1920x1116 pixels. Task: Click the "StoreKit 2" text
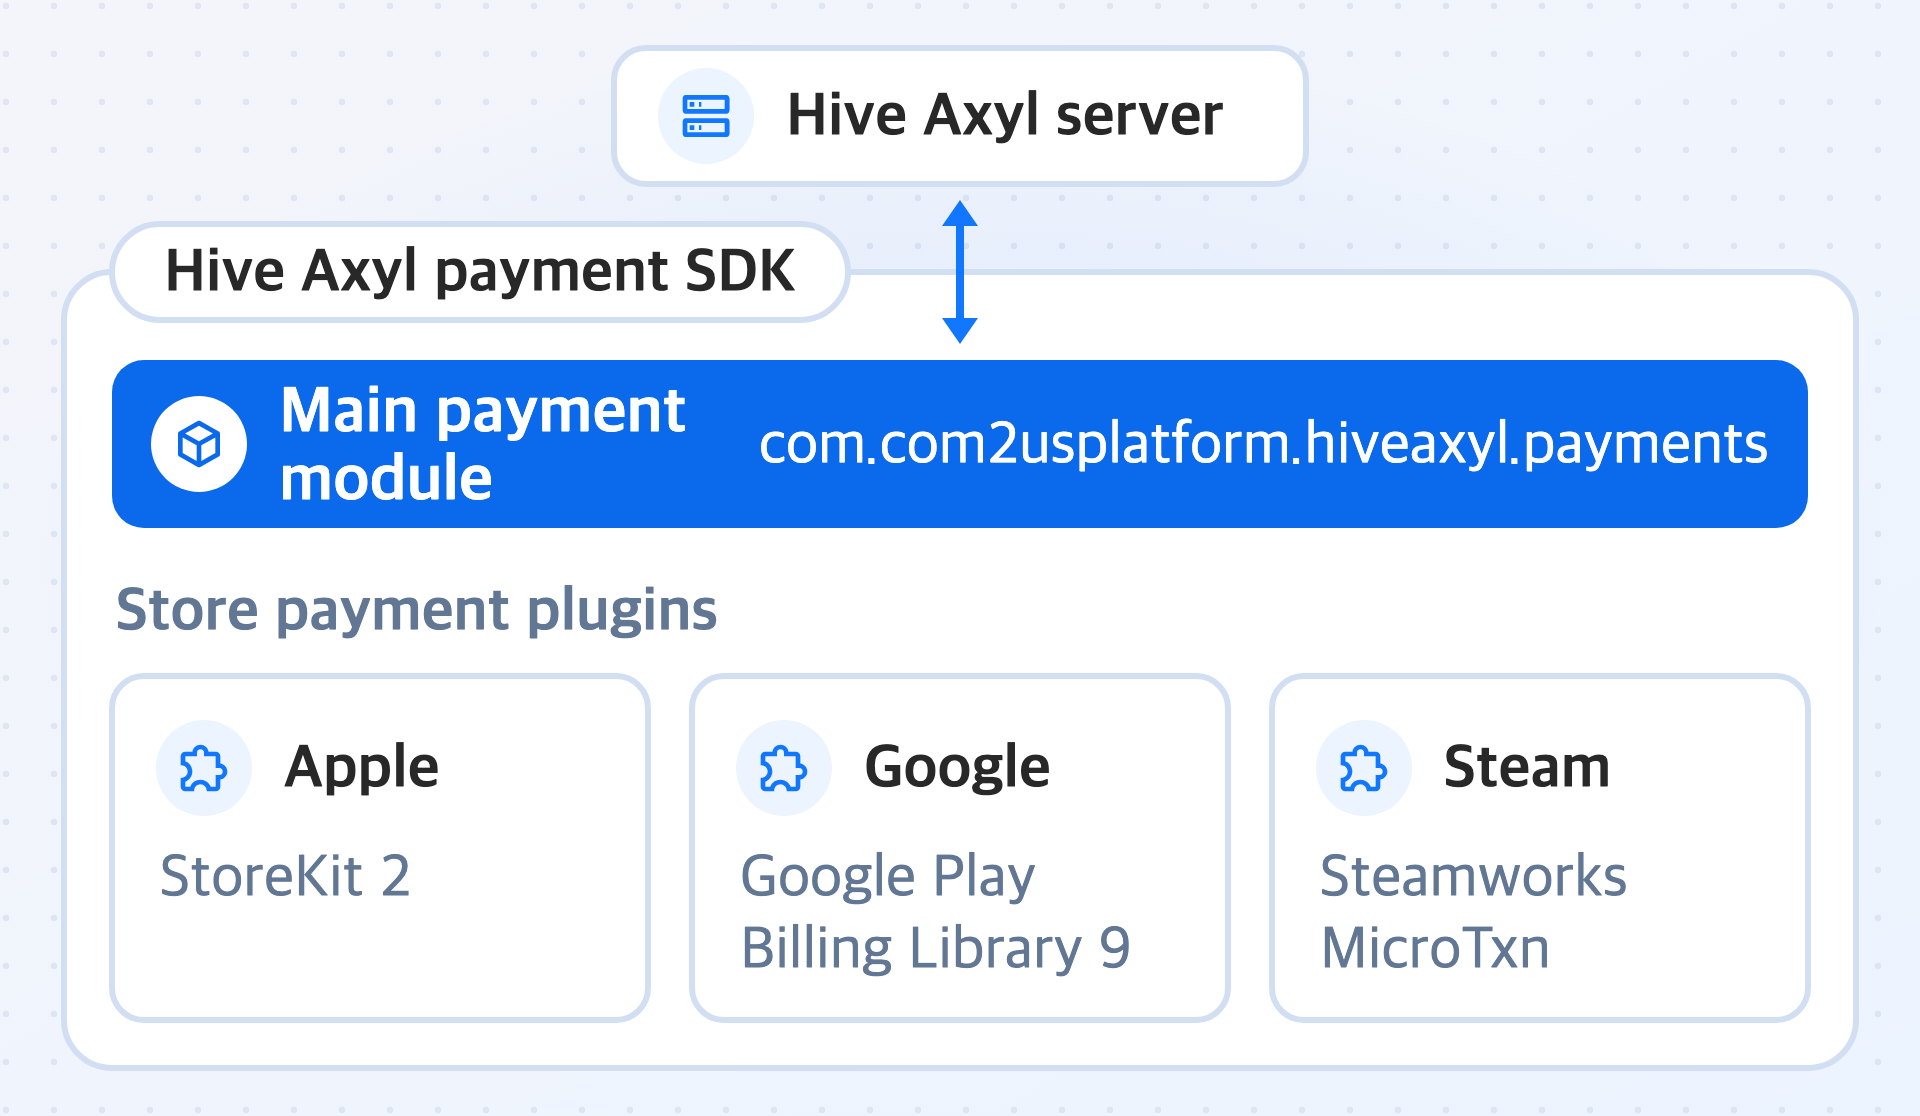tap(285, 876)
